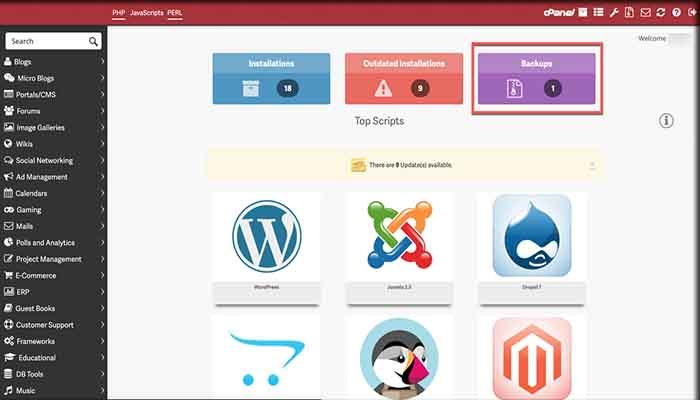
Task: Click the zip file icon in Backups card
Action: pos(514,88)
